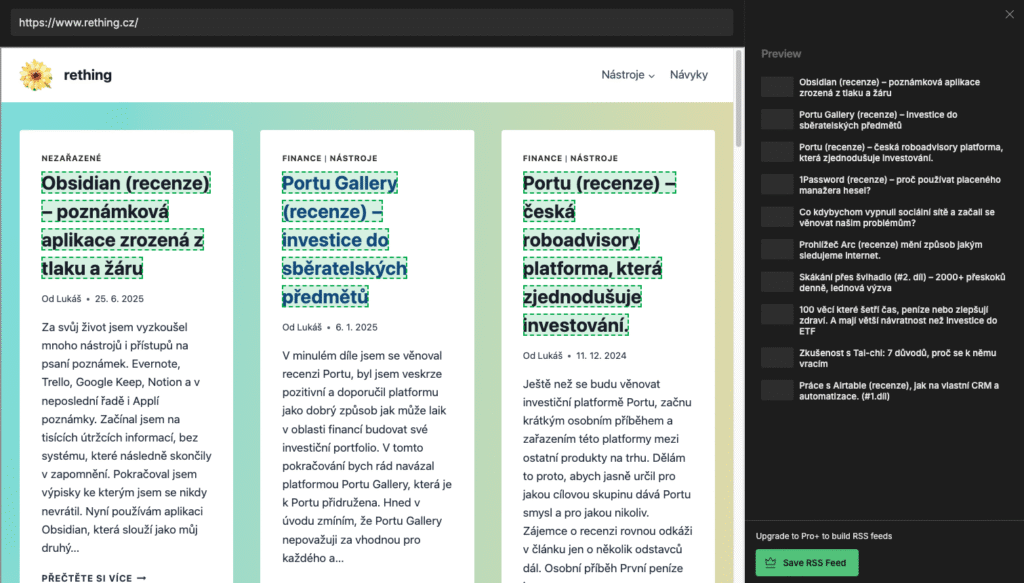This screenshot has height=583, width=1024.
Task: Click the Portu Gallery date 6. 1. 2025
Action: click(x=357, y=327)
